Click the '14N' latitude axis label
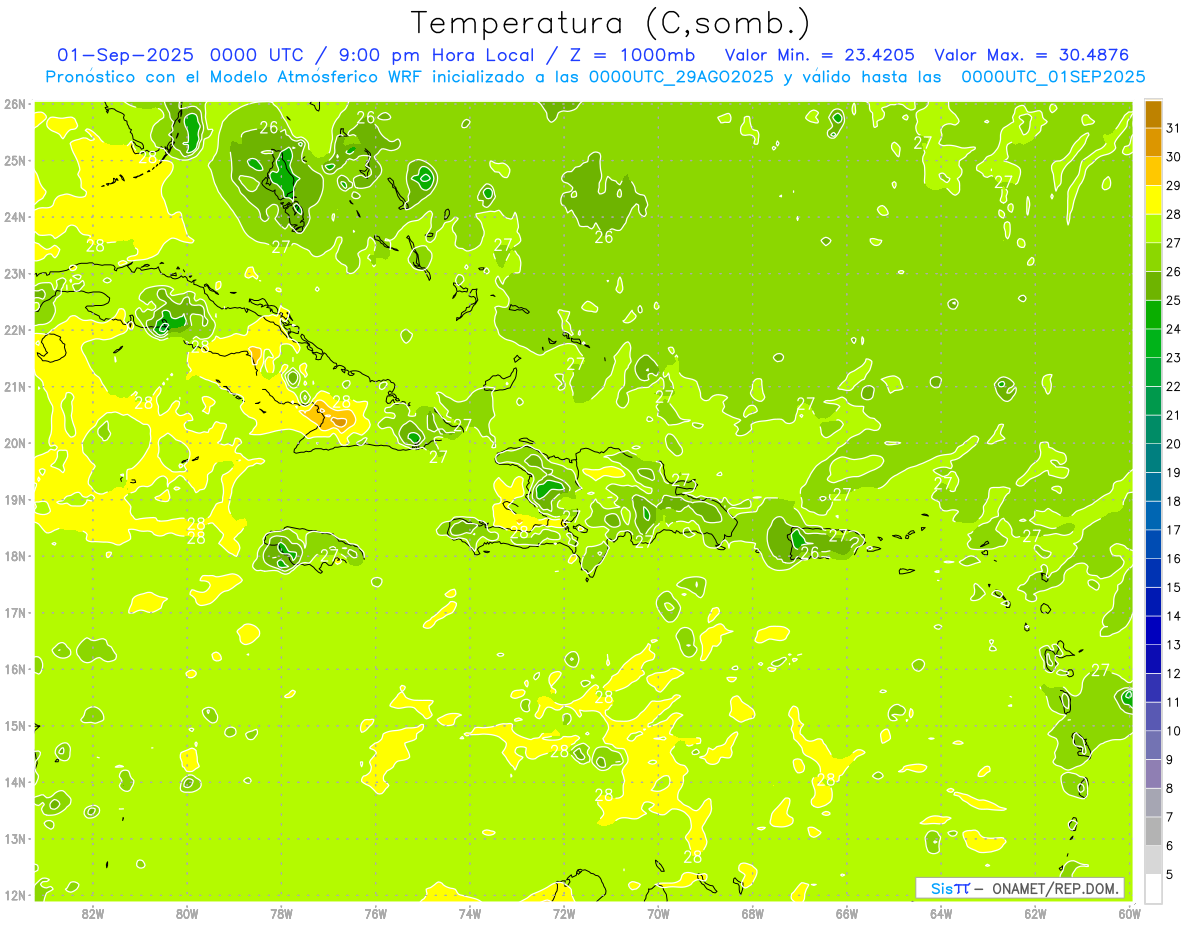The height and width of the screenshot is (927, 1200). coord(14,782)
